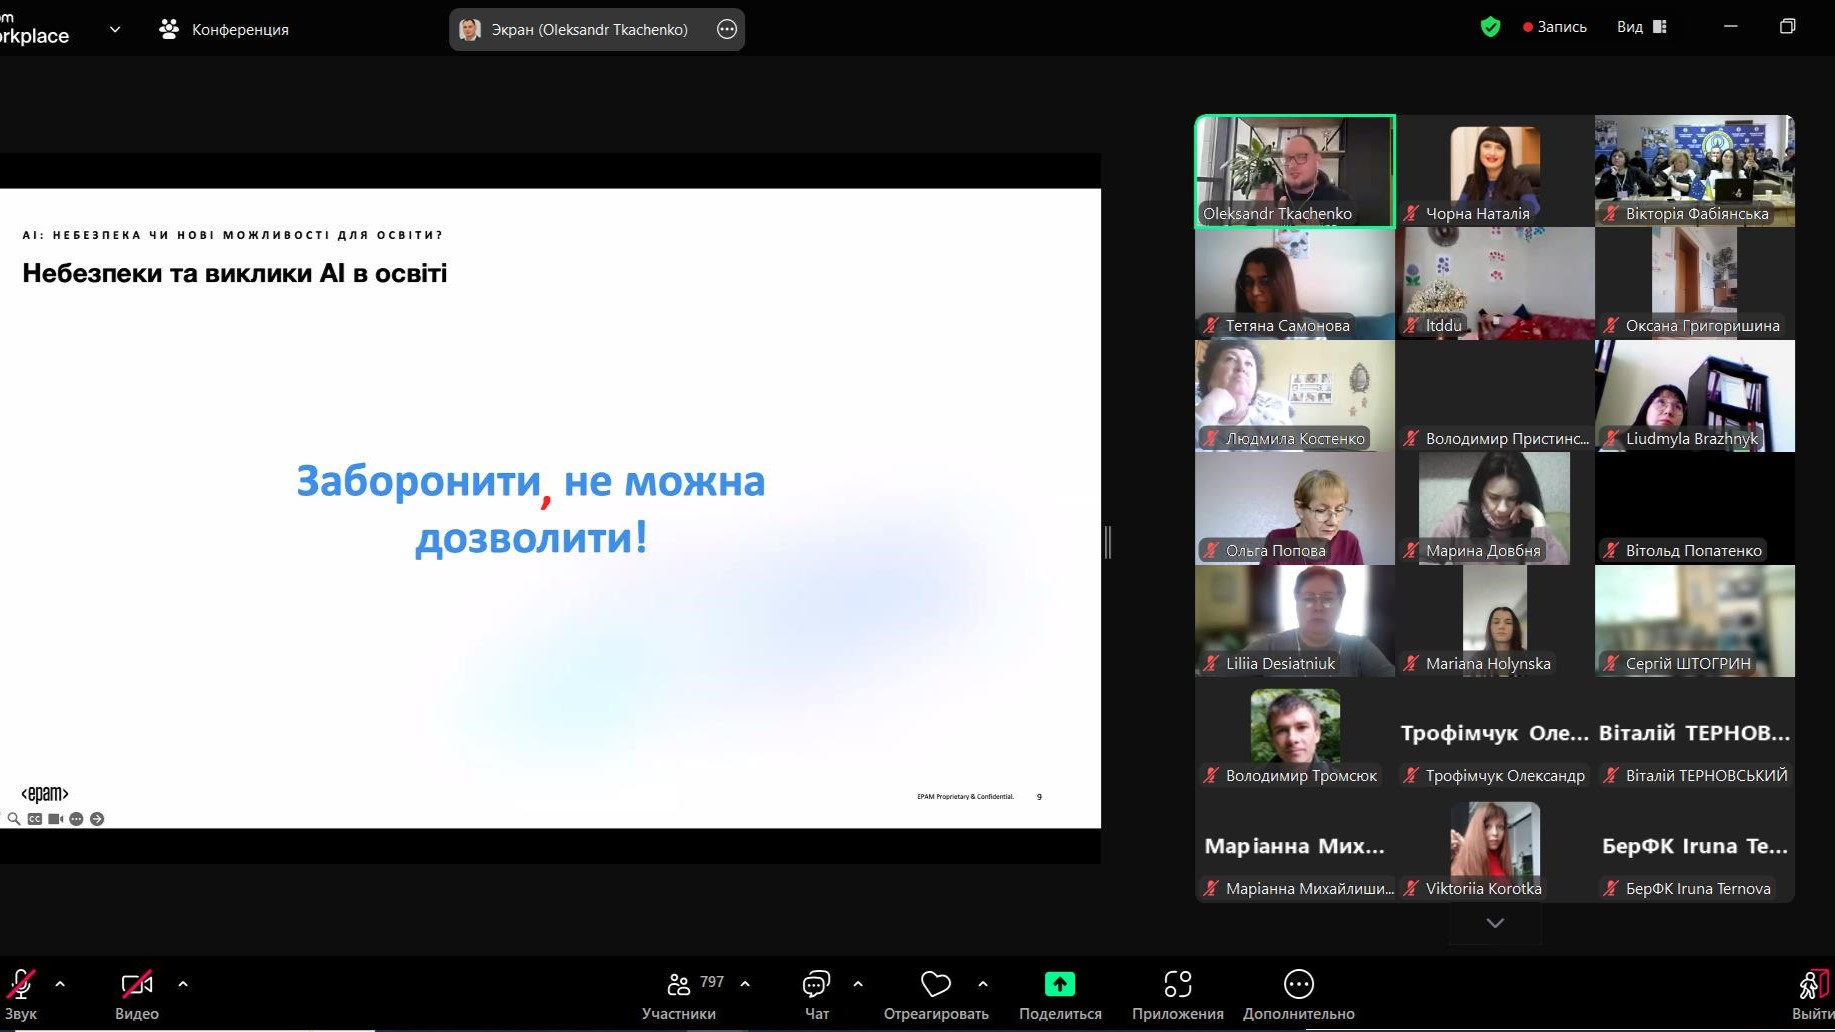The width and height of the screenshot is (1835, 1032).
Task: Turn on the video camera
Action: pyautogui.click(x=137, y=985)
